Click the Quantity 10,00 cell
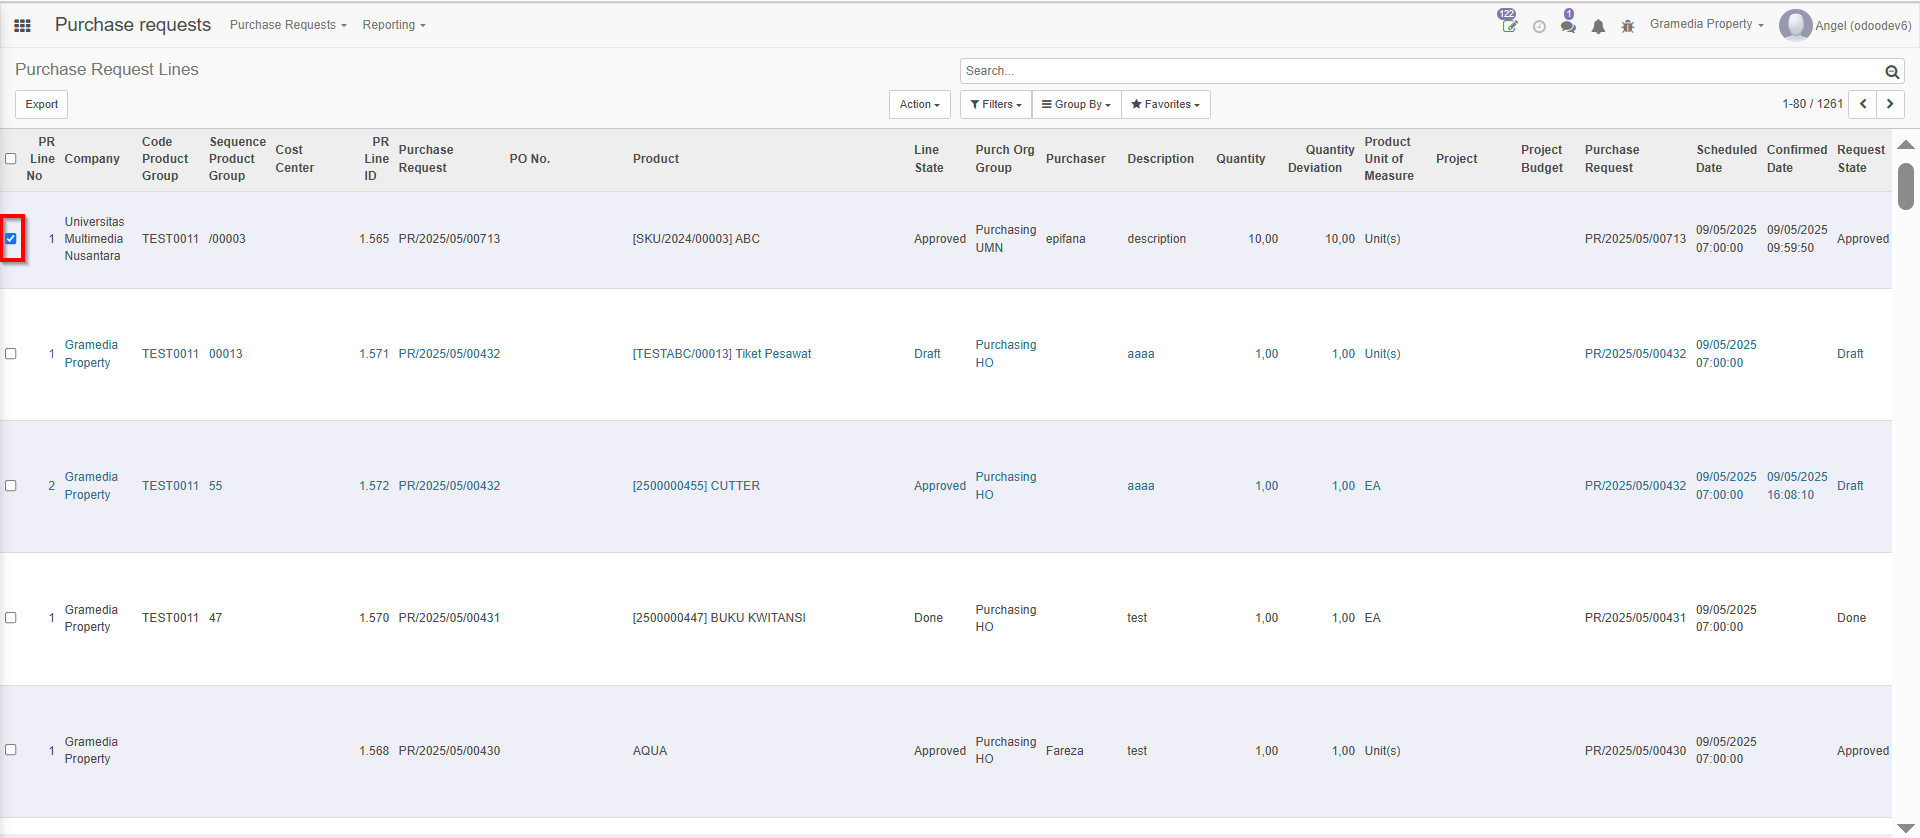The height and width of the screenshot is (838, 1920). pos(1263,239)
